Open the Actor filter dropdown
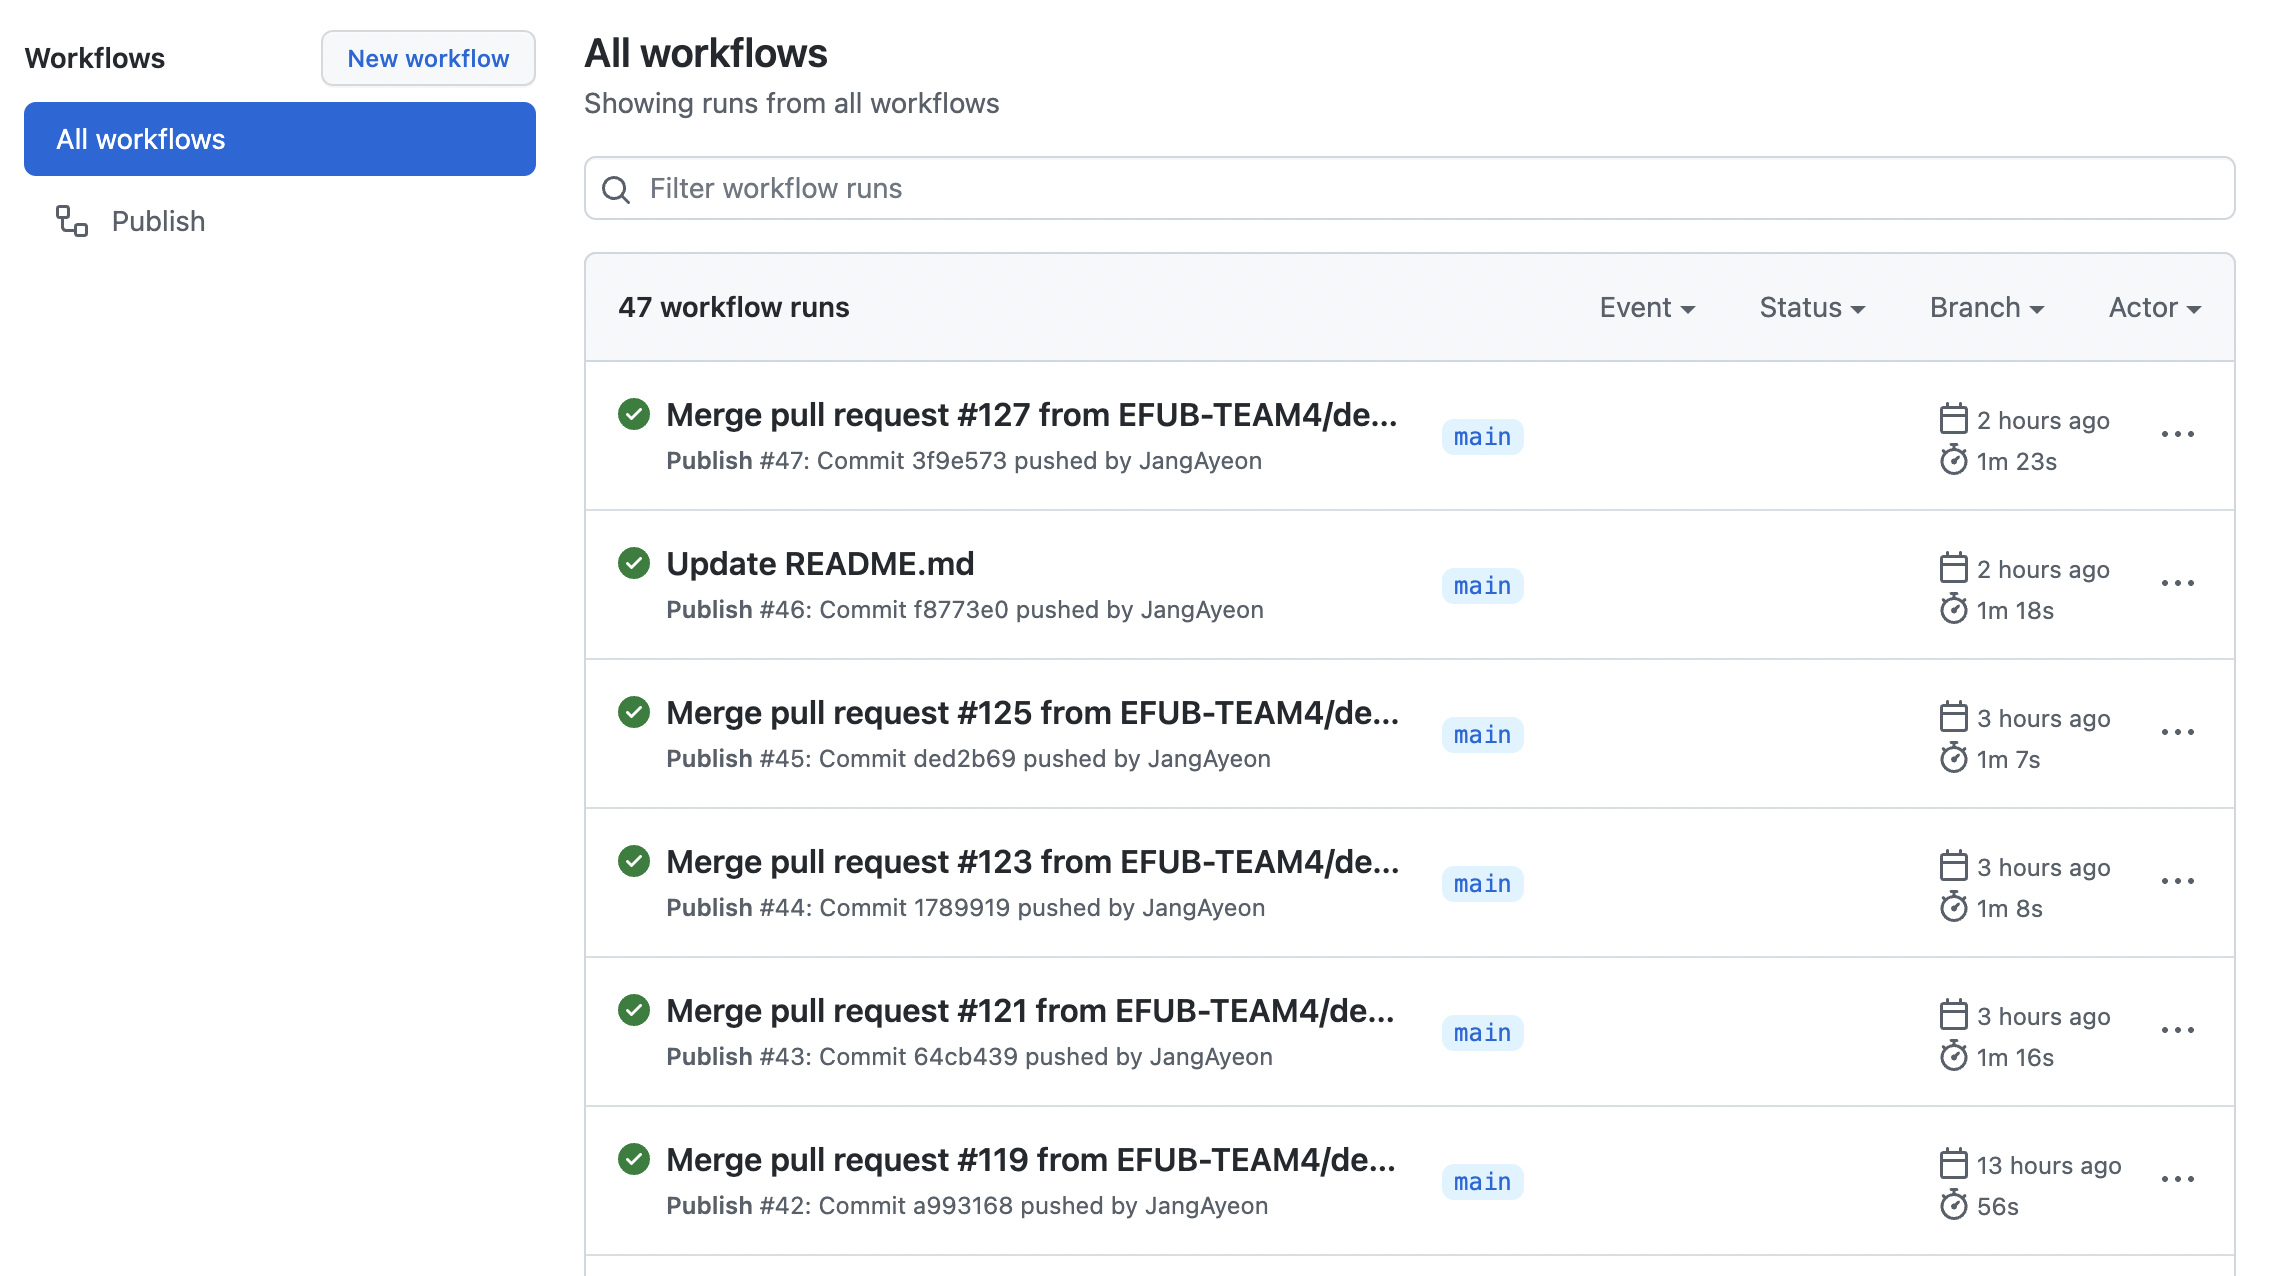The height and width of the screenshot is (1276, 2284). 2155,307
